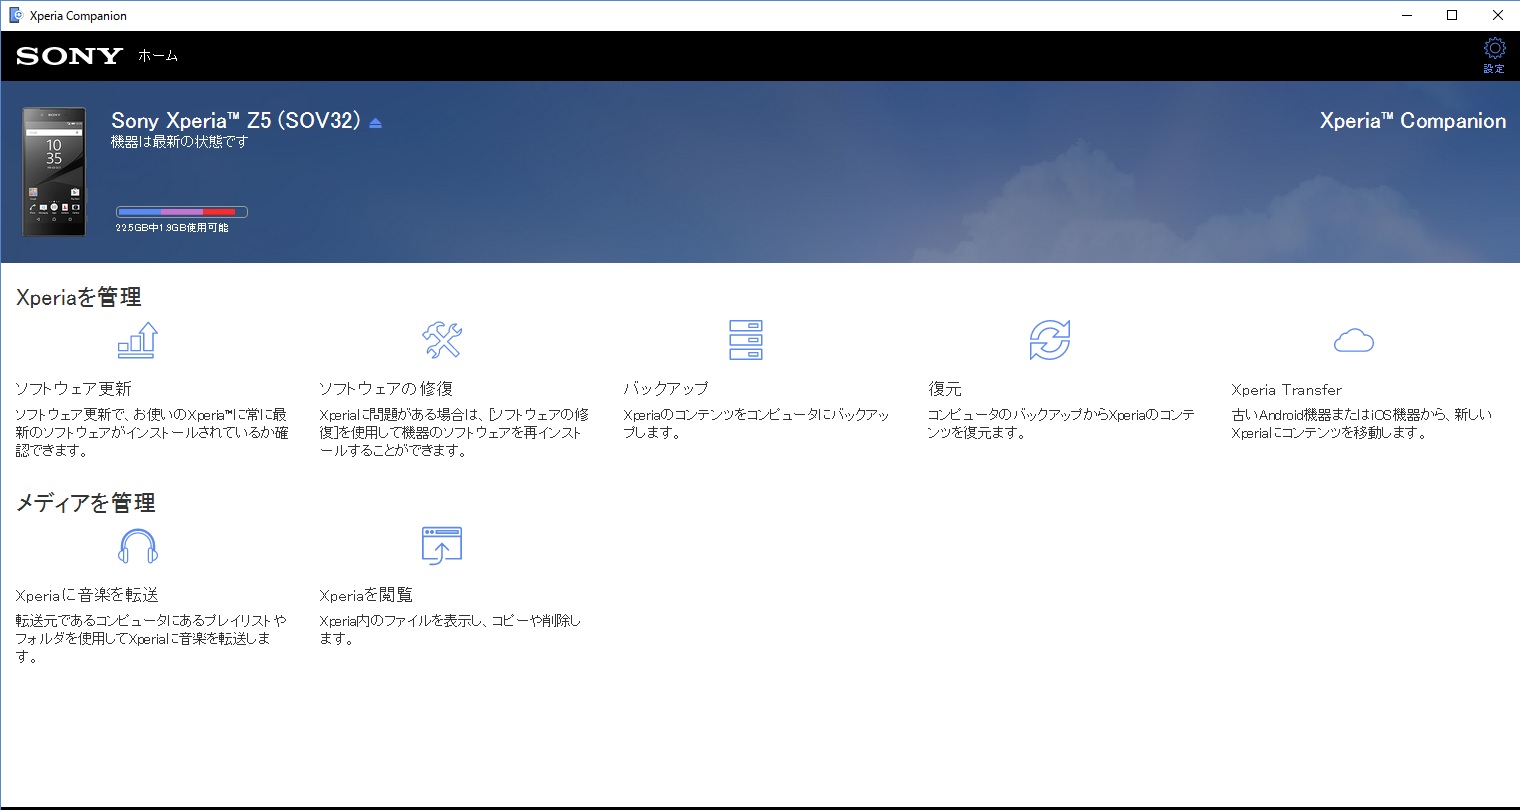Image resolution: width=1520 pixels, height=810 pixels.
Task: Select the ホーム tab
Action: coord(158,56)
